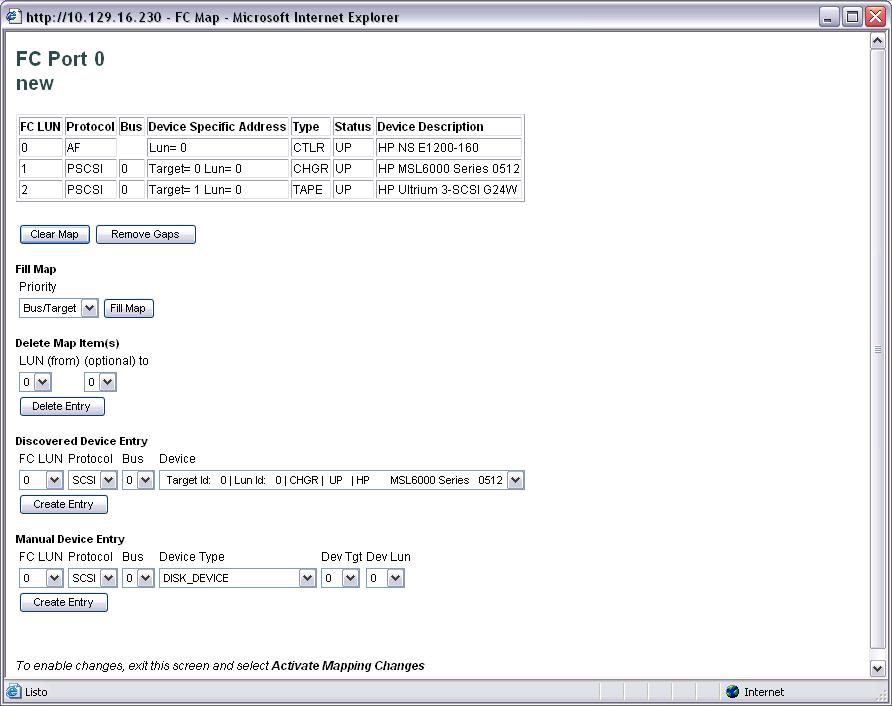The width and height of the screenshot is (892, 706).
Task: Click the Delete Entry button
Action: click(62, 406)
